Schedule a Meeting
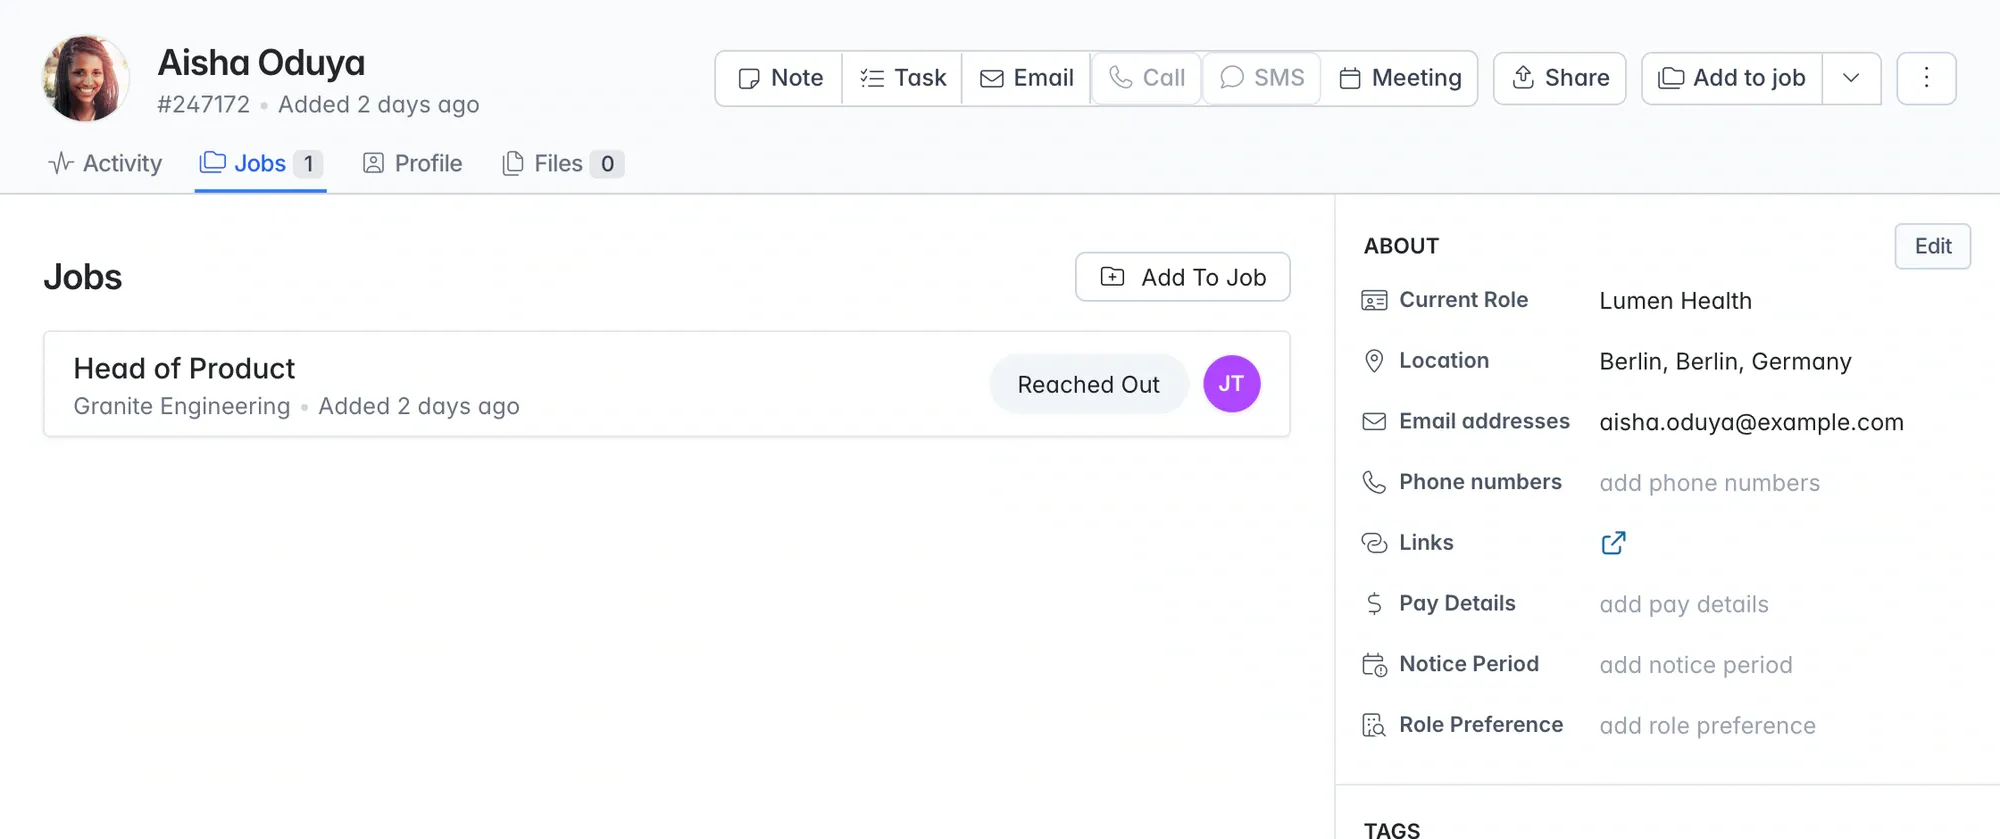The width and height of the screenshot is (2000, 839). click(1400, 78)
